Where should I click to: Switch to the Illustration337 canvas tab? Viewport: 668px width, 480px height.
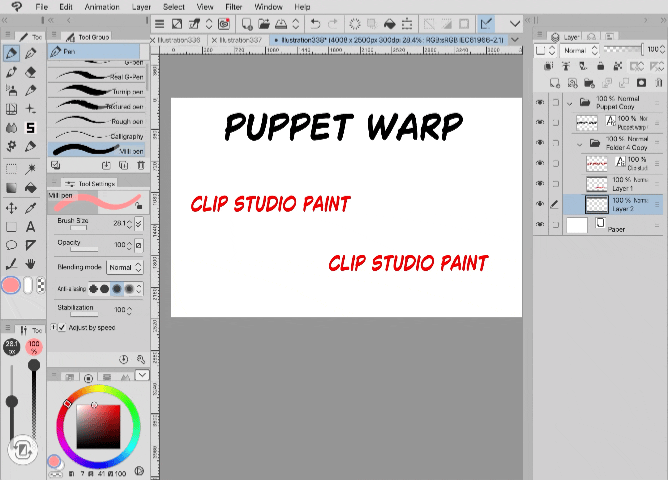241,40
